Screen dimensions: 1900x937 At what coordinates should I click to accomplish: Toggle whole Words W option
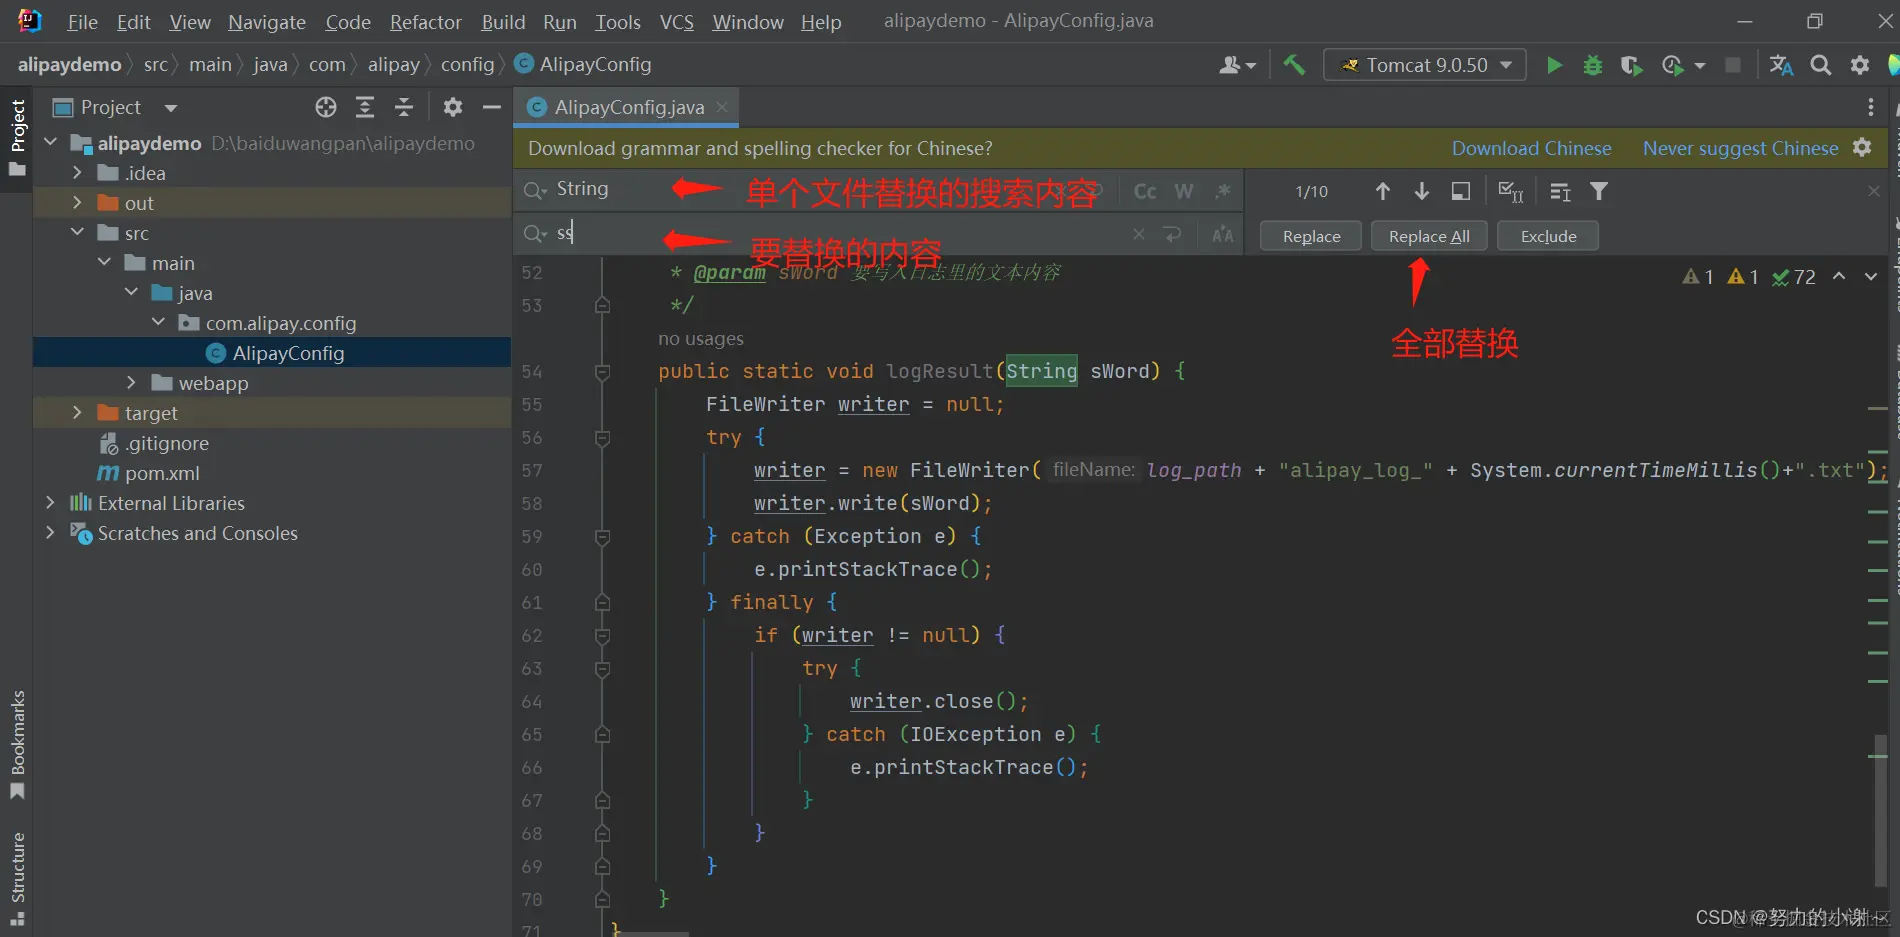(1184, 191)
